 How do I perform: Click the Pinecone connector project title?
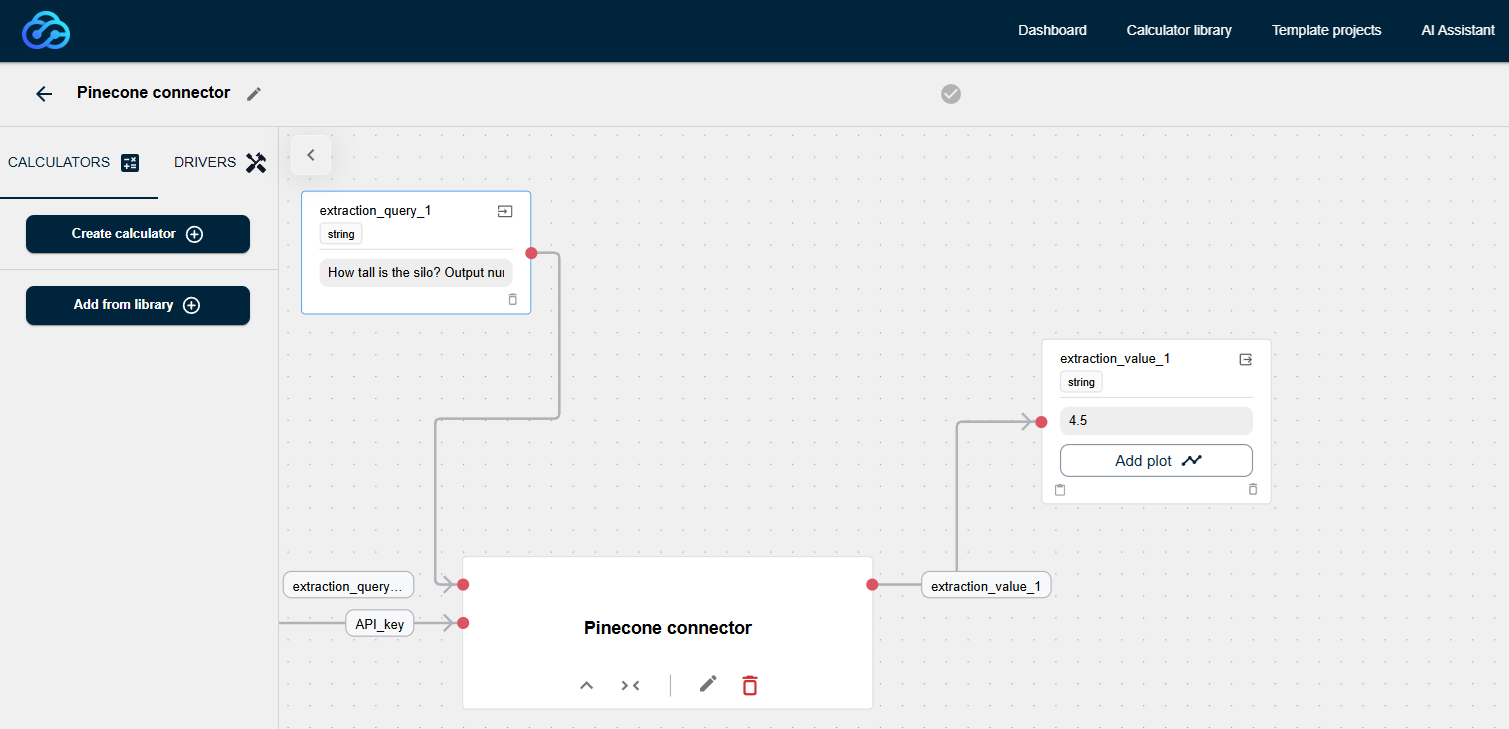154,93
